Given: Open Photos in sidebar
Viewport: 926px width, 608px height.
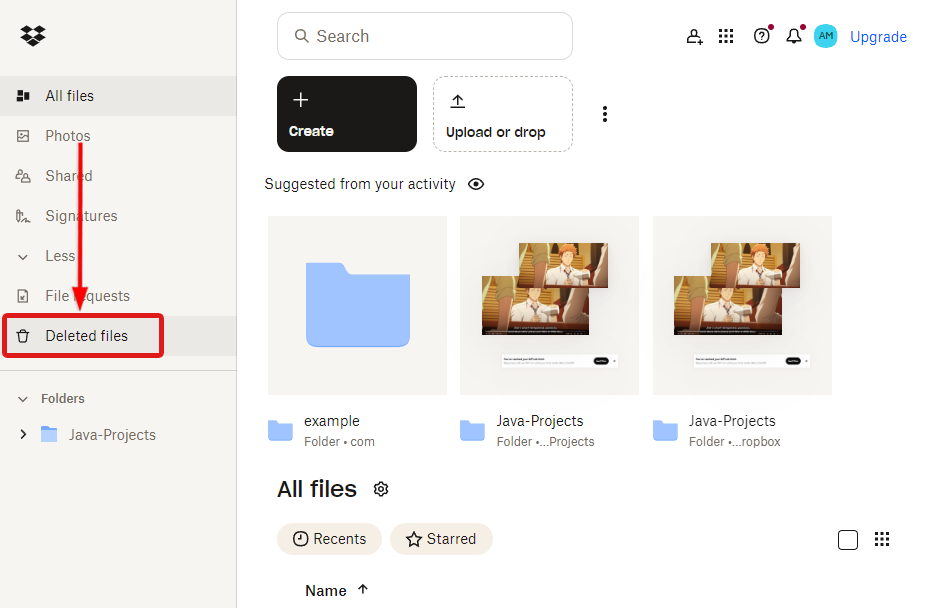Looking at the screenshot, I should tap(118, 136).
